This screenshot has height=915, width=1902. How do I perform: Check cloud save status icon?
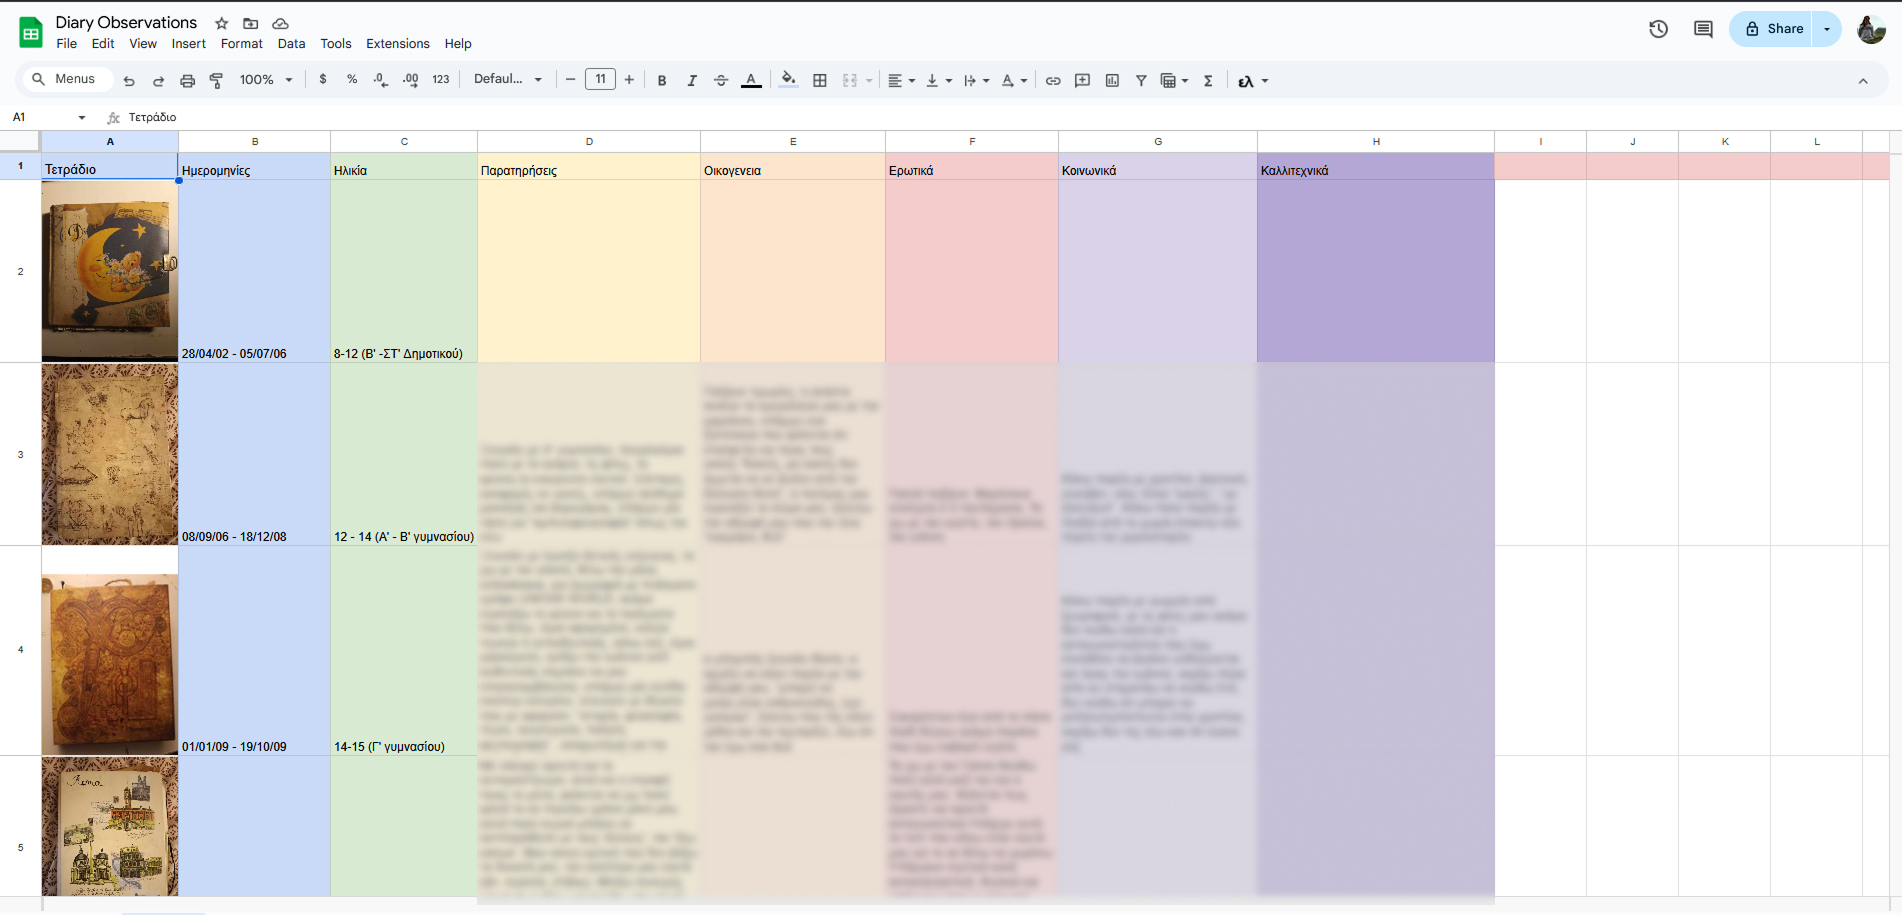[x=281, y=23]
